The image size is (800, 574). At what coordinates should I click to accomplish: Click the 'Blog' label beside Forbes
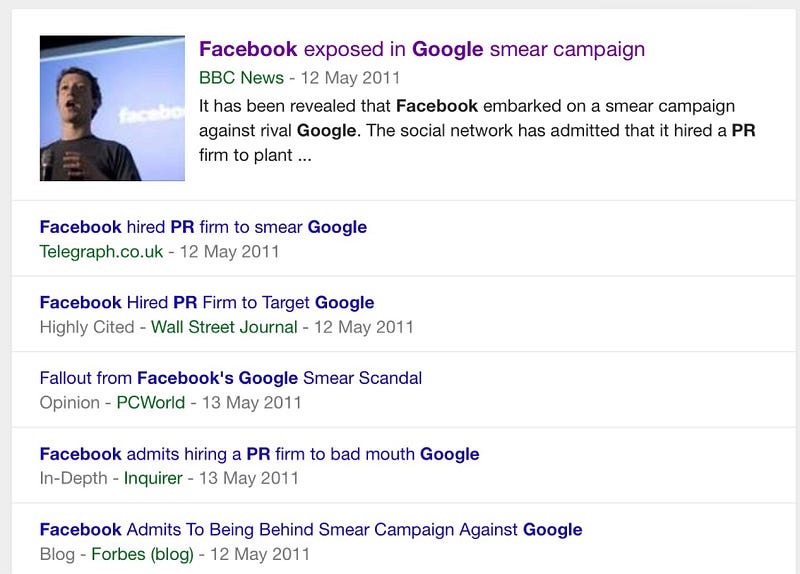point(57,554)
